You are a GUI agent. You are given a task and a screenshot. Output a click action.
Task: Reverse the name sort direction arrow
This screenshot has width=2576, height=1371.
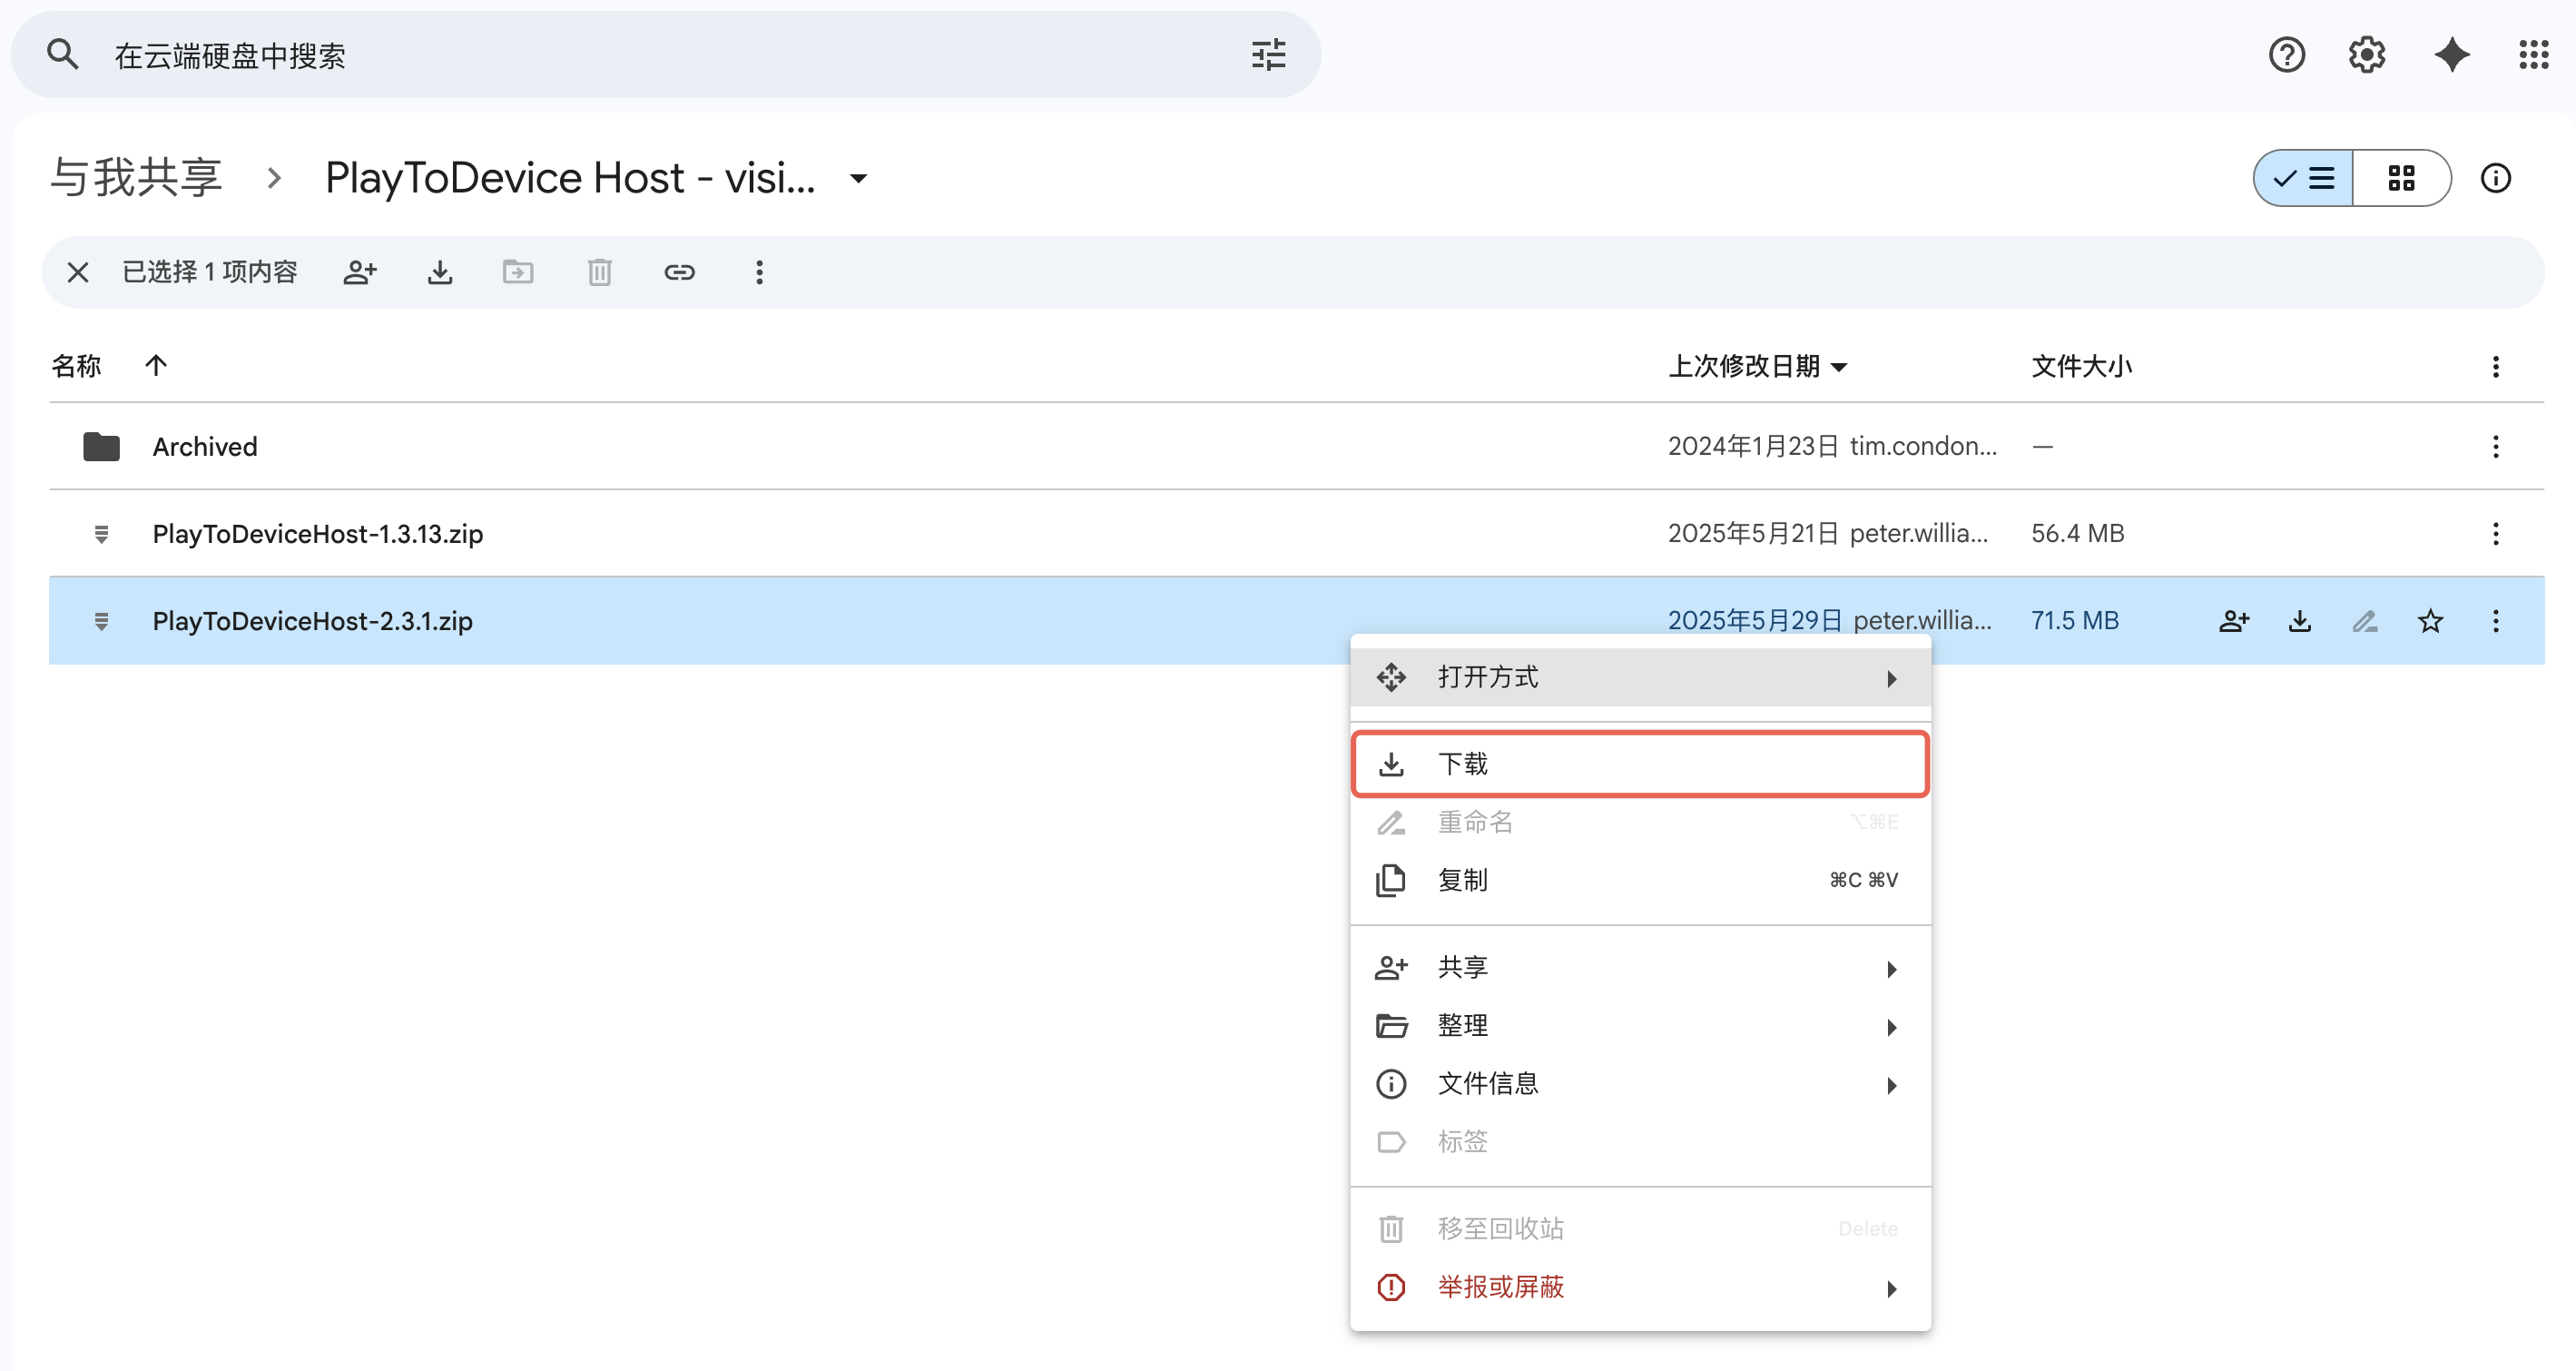(x=156, y=365)
